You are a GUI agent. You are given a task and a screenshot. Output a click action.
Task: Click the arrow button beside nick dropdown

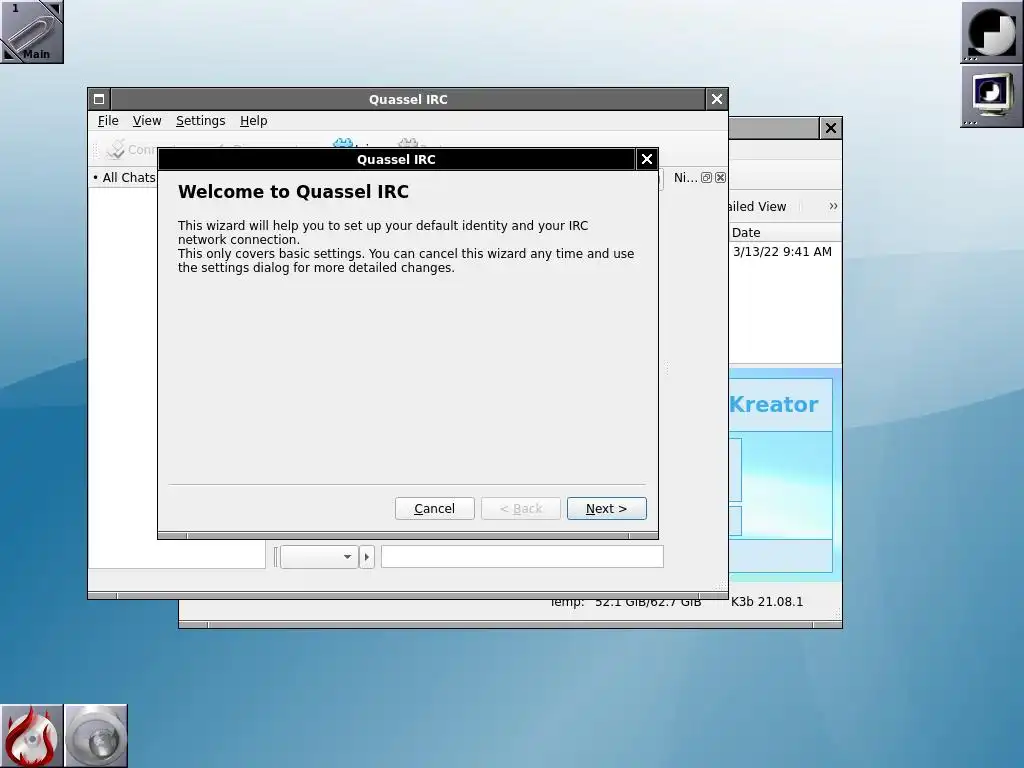pos(366,556)
